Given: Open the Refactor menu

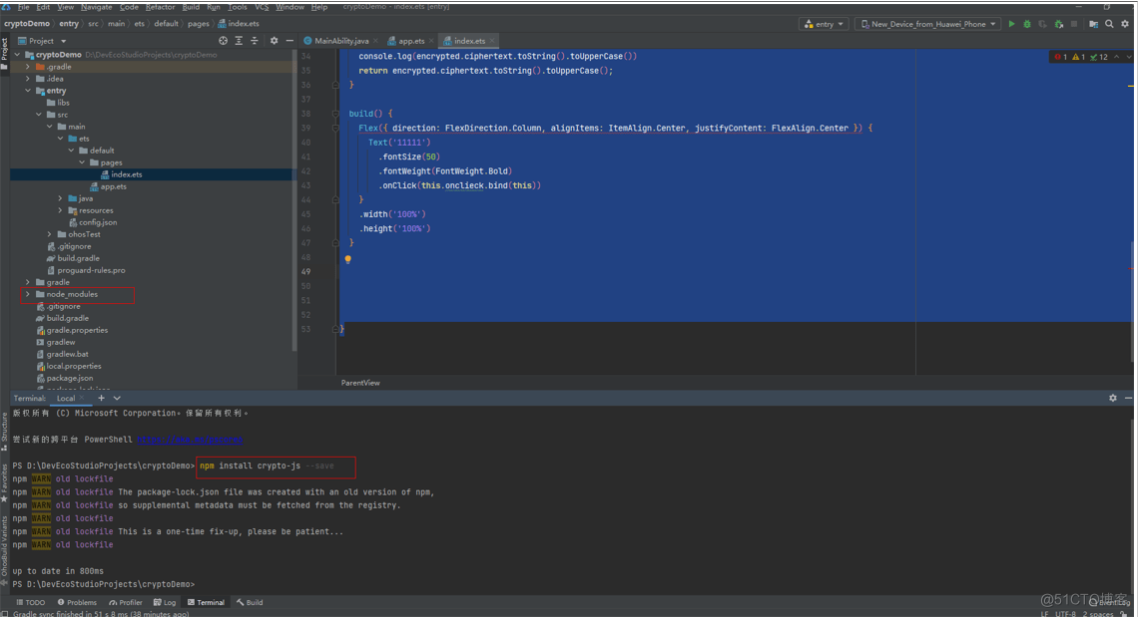Looking at the screenshot, I should [160, 7].
